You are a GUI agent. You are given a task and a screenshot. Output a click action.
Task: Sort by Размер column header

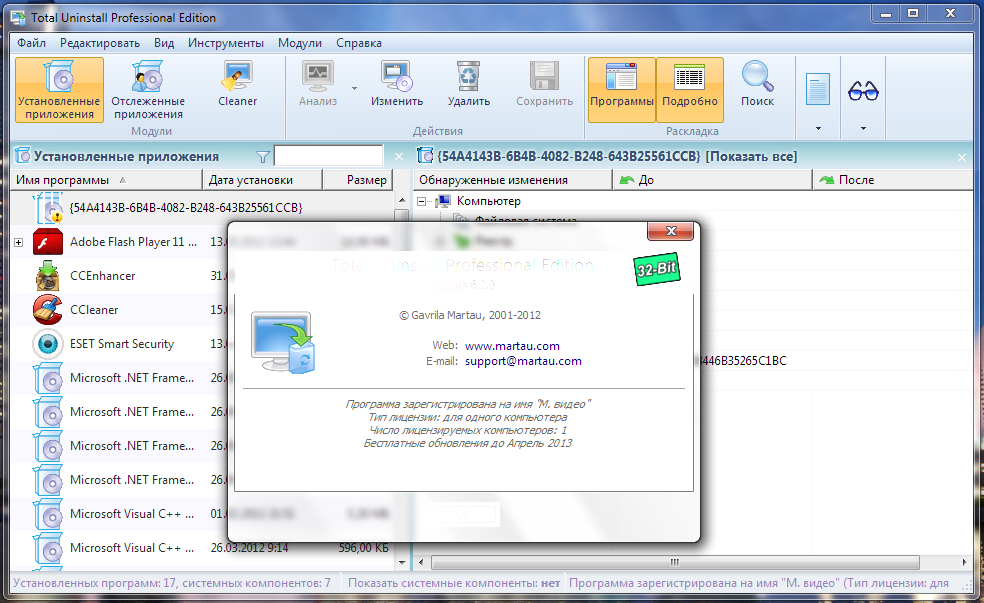(x=358, y=179)
